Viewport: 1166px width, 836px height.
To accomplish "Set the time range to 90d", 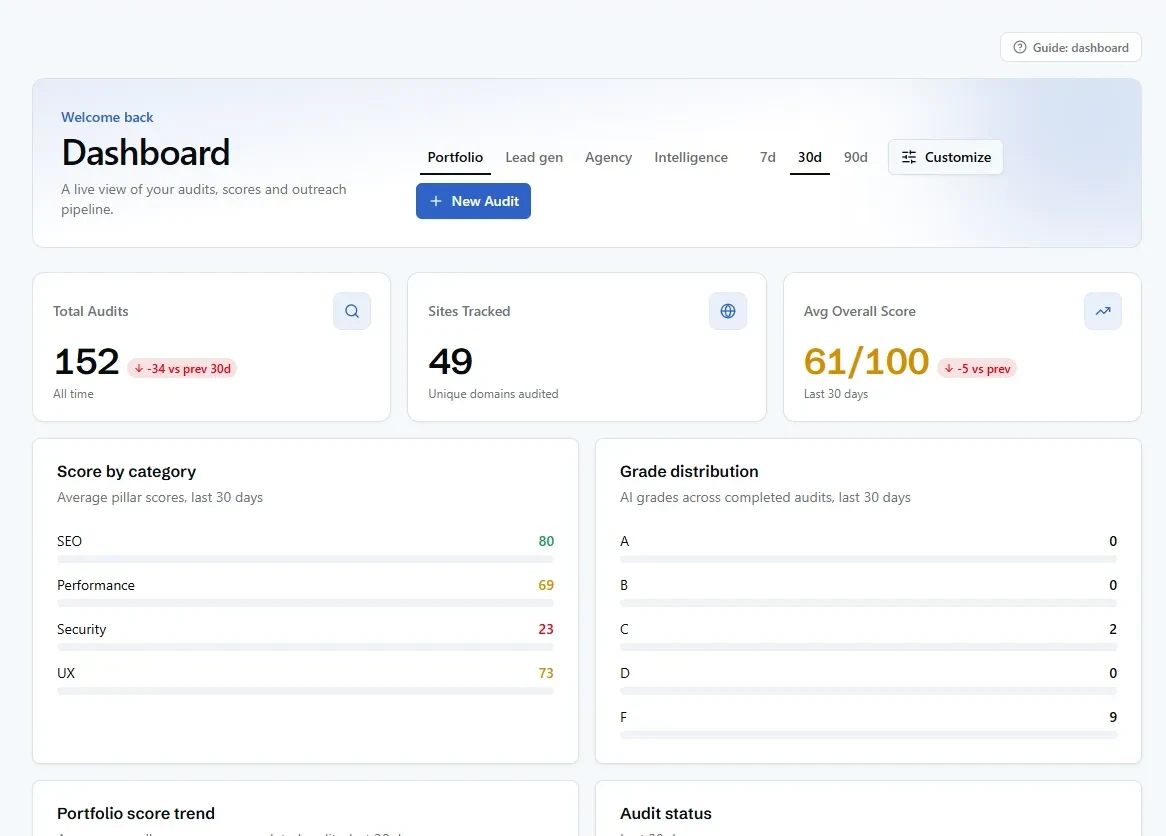I will tap(855, 157).
